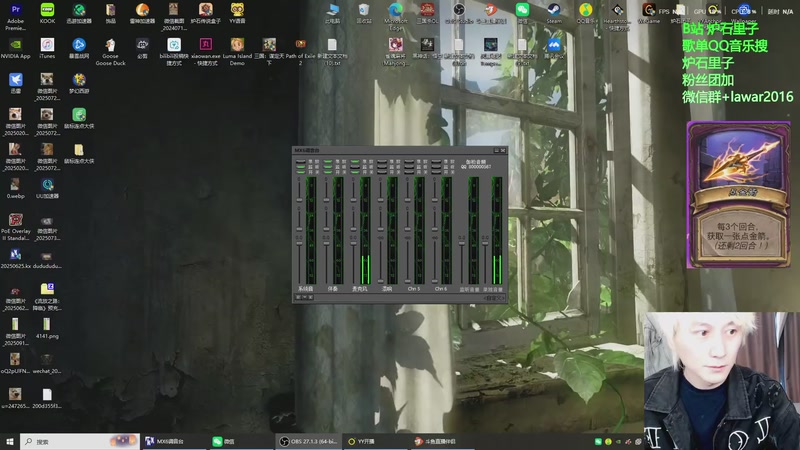
Task: Click the first small button at mixer bottom-left
Action: click(298, 297)
